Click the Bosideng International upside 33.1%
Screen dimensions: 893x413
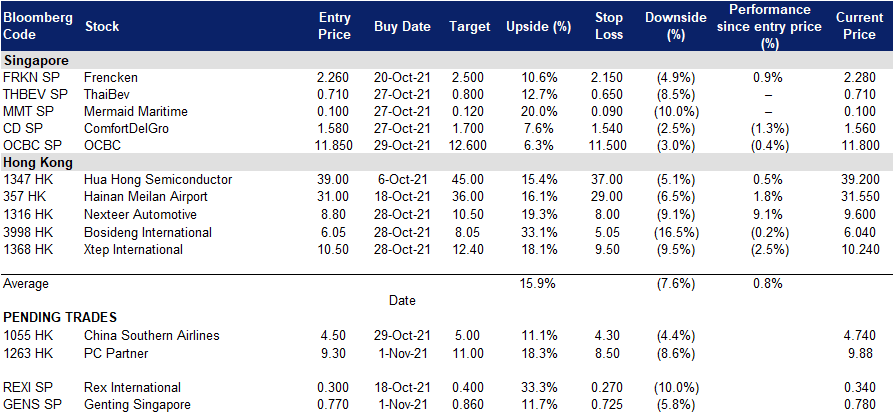(x=538, y=232)
